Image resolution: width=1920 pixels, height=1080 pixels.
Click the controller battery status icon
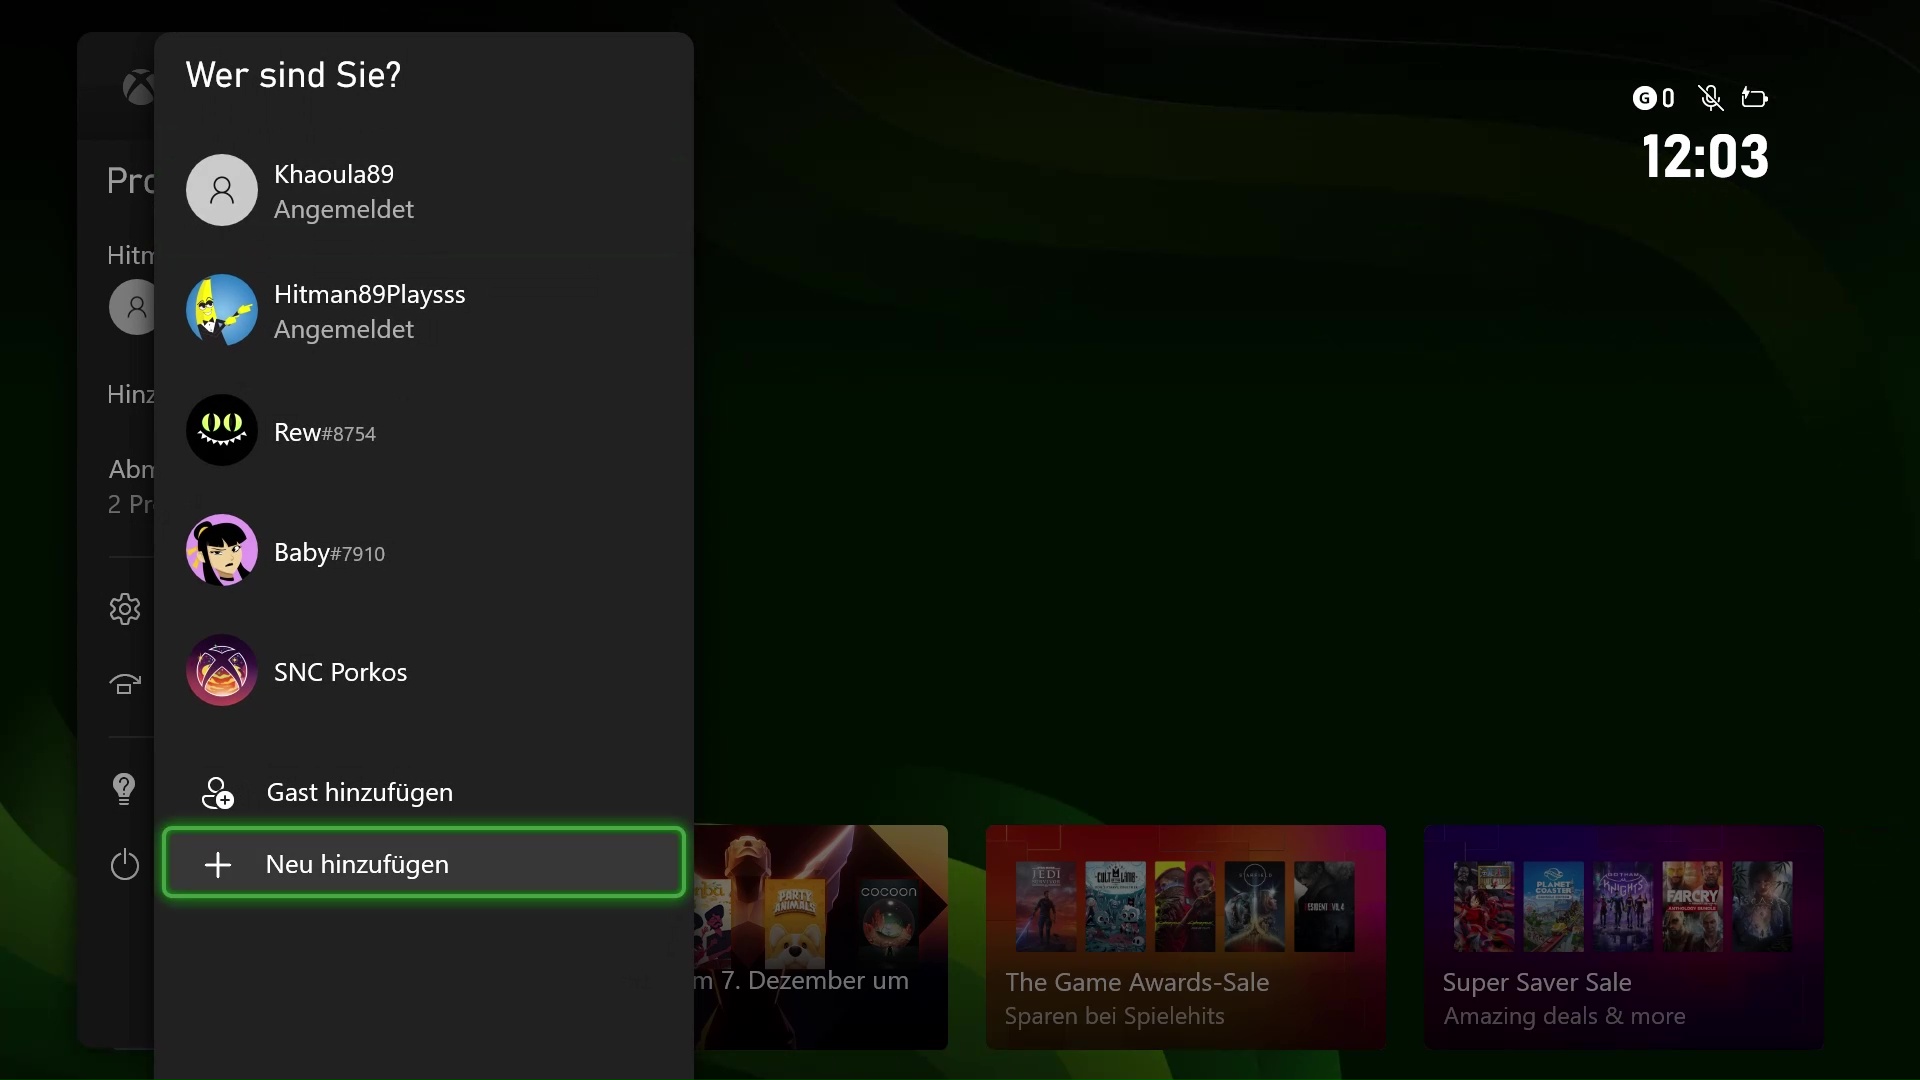(1755, 98)
